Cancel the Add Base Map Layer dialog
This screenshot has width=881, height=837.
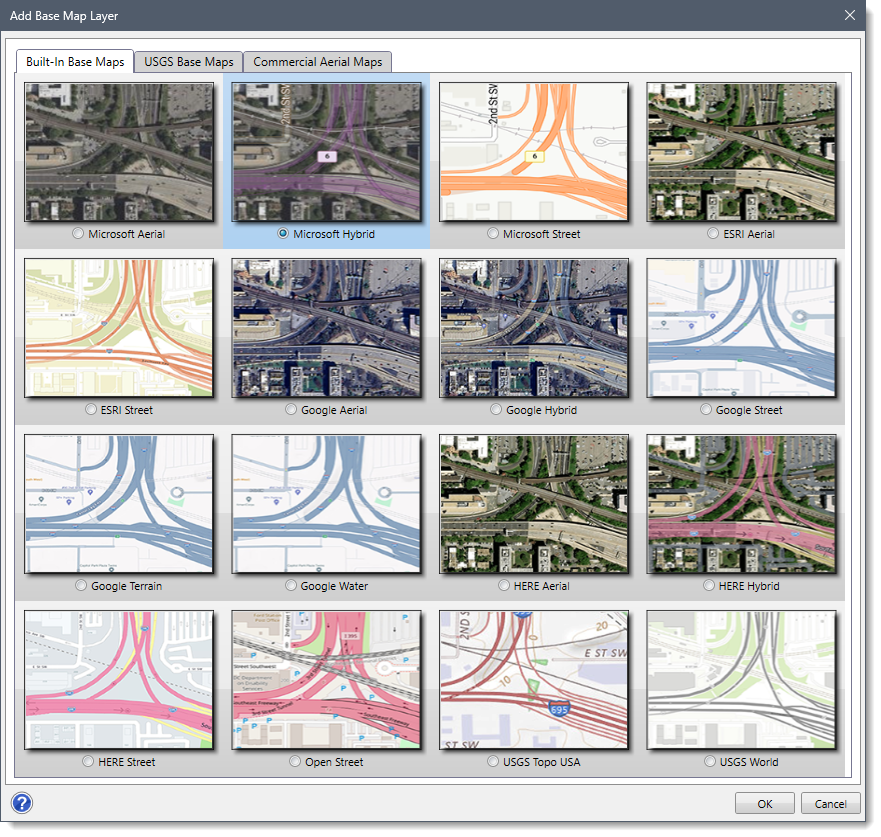tap(830, 803)
